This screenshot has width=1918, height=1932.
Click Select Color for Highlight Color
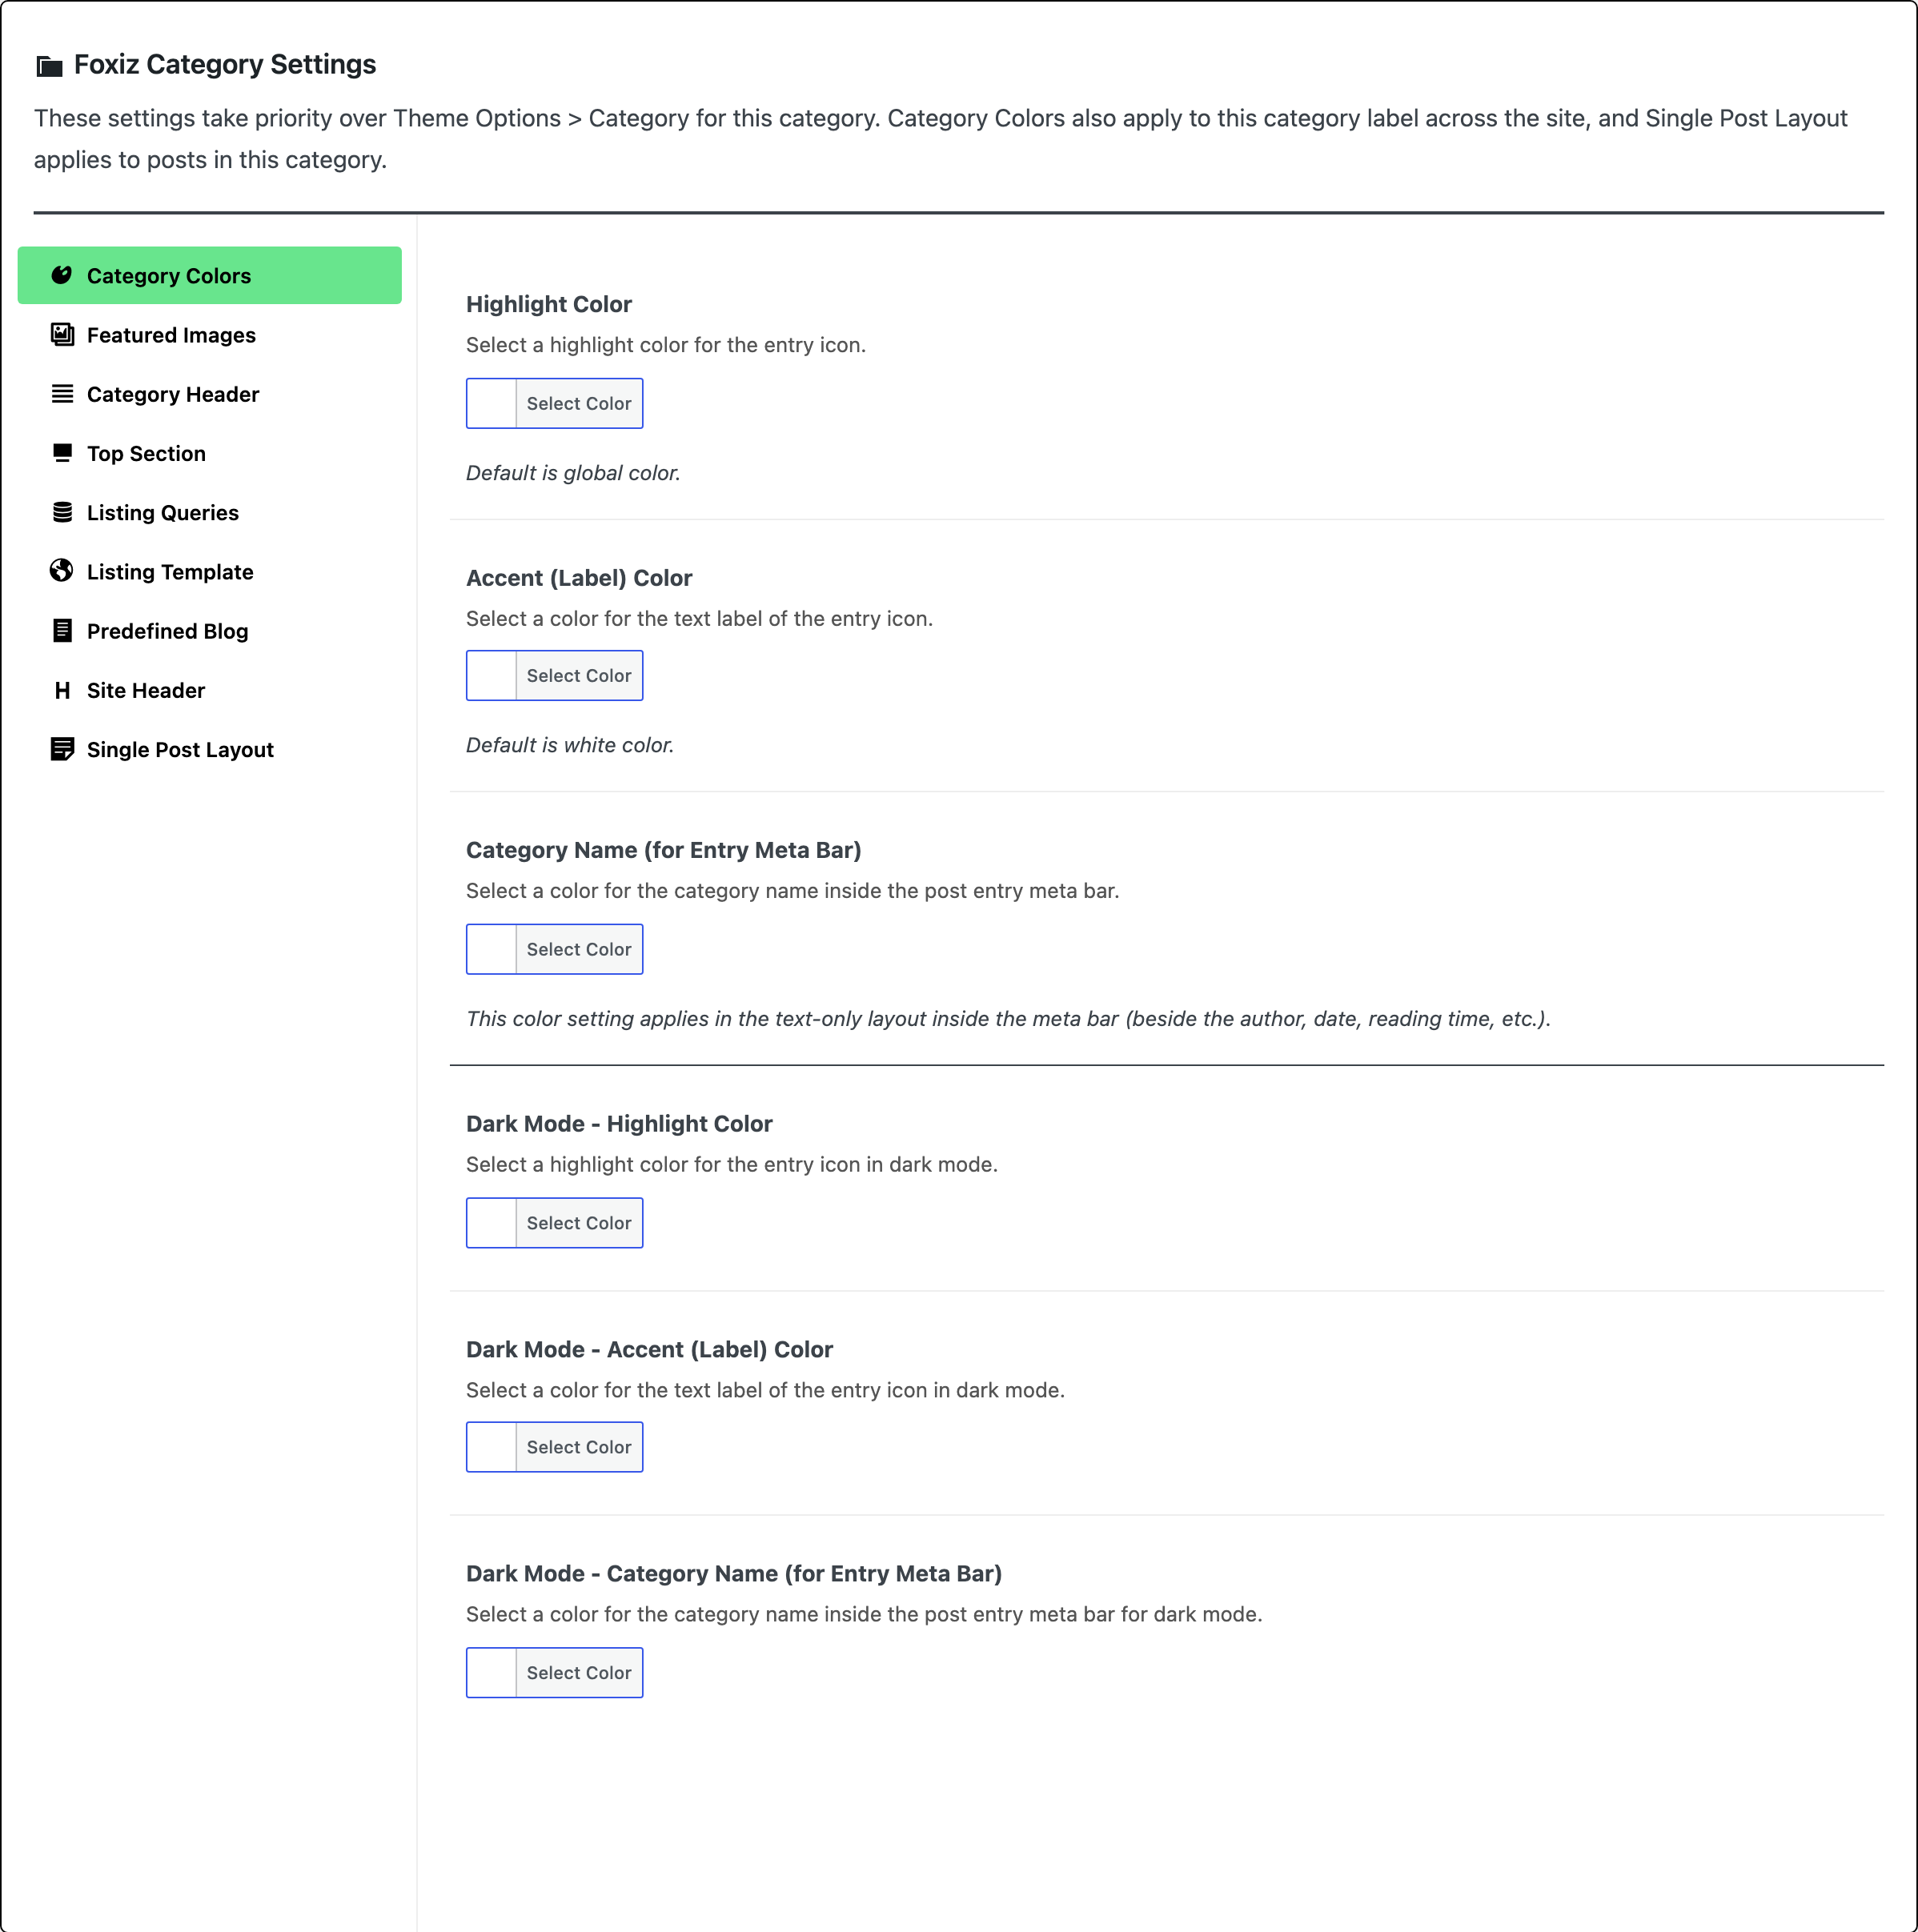click(579, 403)
